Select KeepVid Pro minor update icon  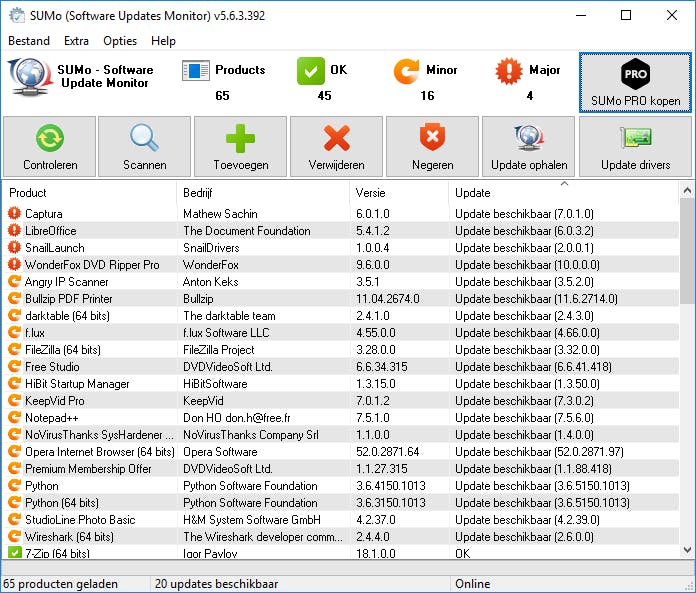14,400
